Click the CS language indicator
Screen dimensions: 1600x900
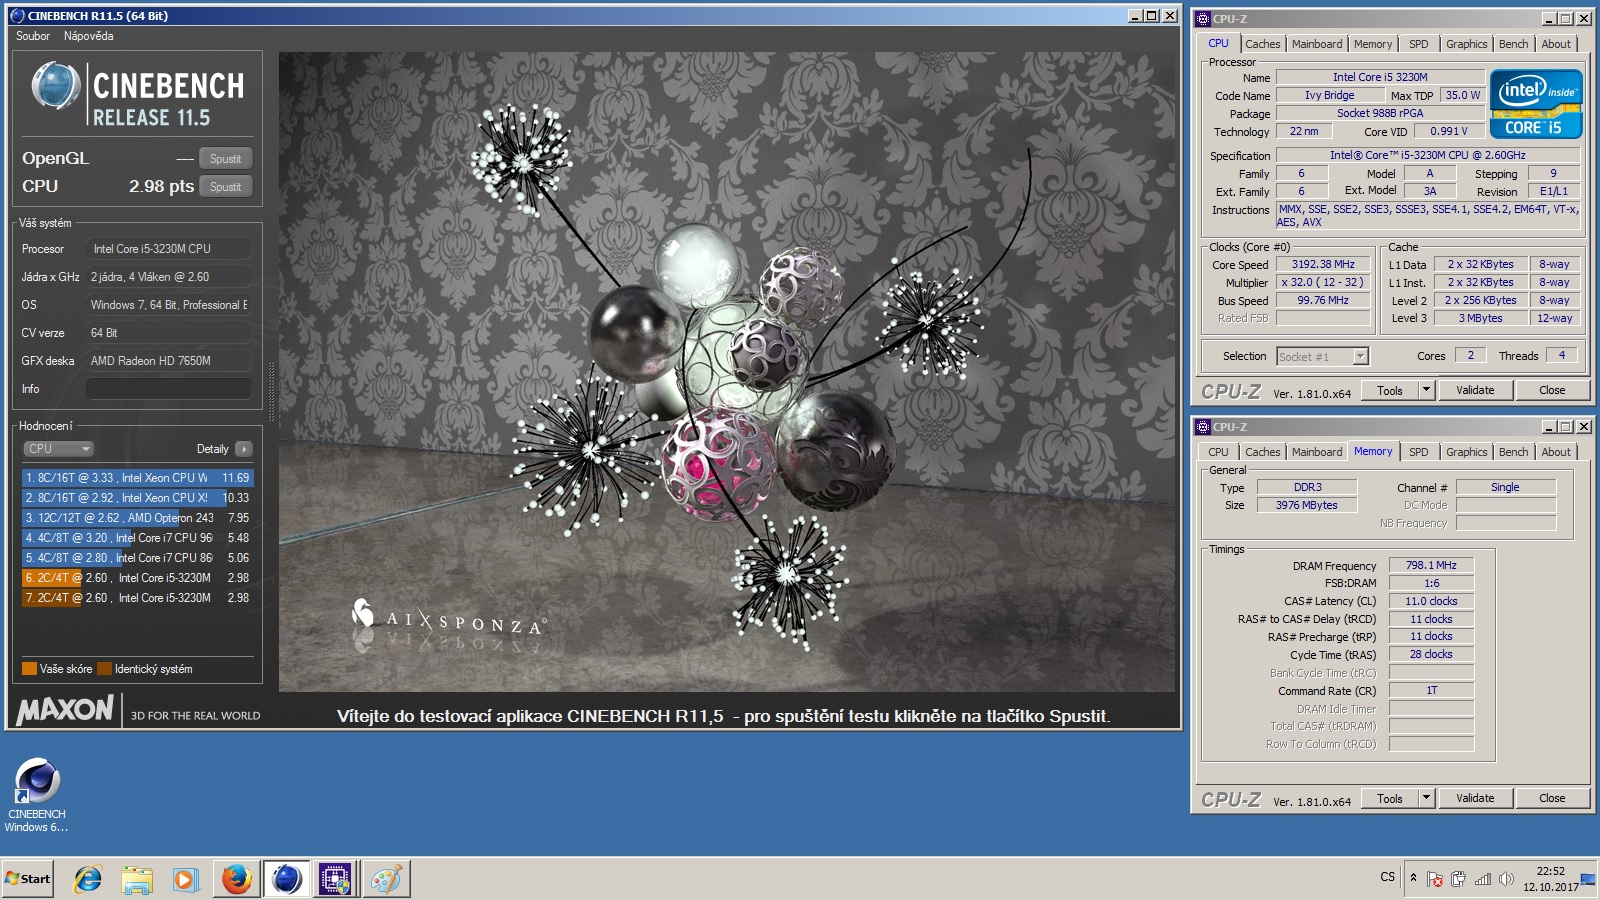pyautogui.click(x=1387, y=877)
